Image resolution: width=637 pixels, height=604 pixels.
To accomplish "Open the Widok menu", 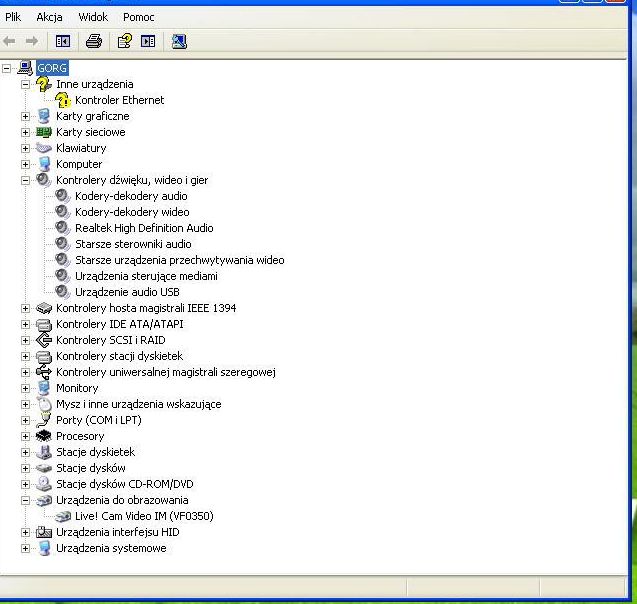I will point(93,17).
